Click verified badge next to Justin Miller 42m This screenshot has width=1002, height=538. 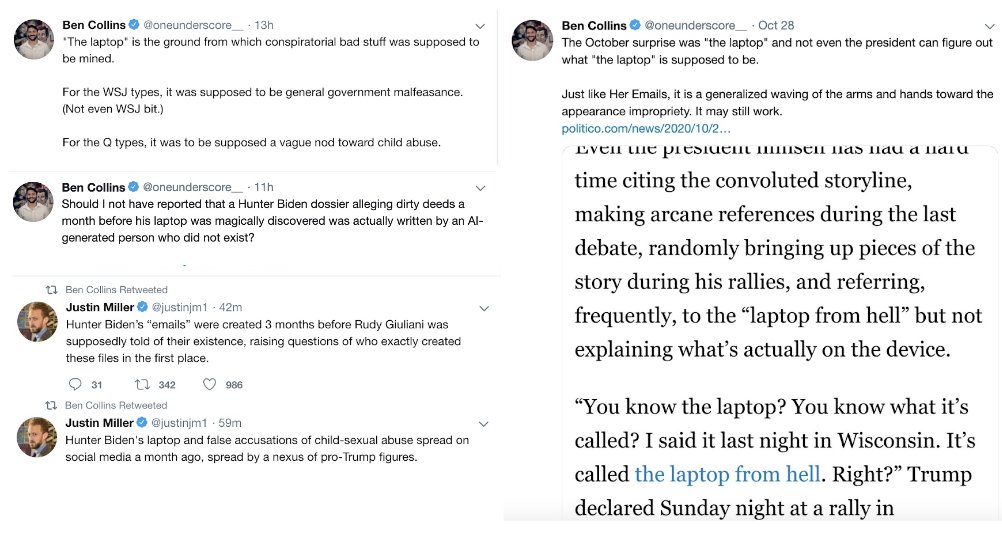point(143,307)
